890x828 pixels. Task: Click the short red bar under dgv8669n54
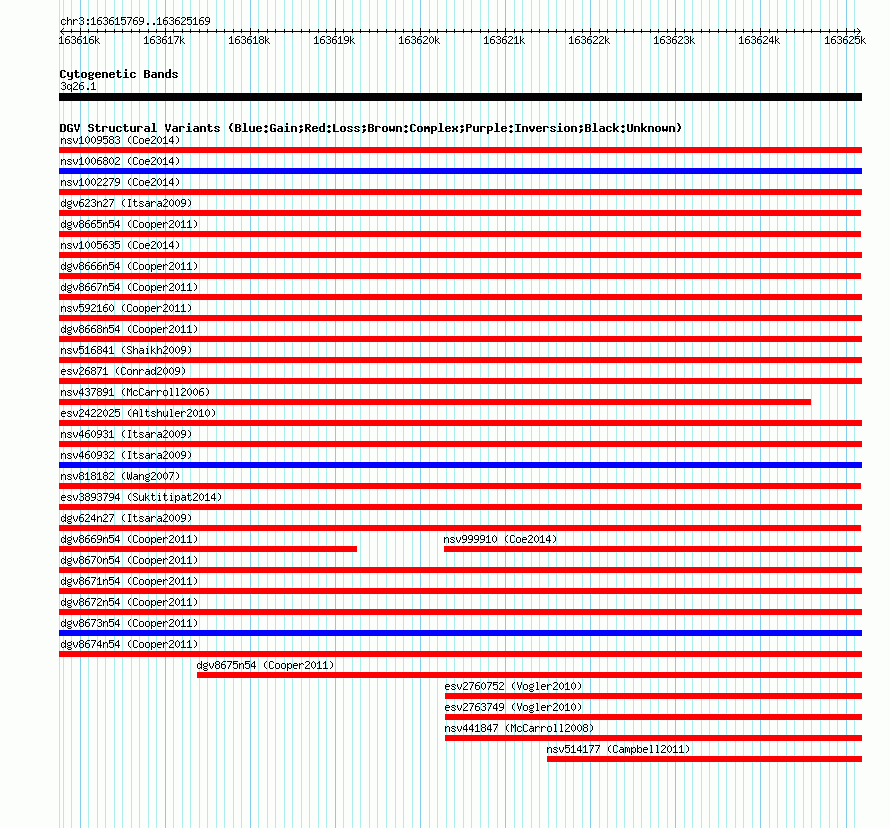click(208, 549)
